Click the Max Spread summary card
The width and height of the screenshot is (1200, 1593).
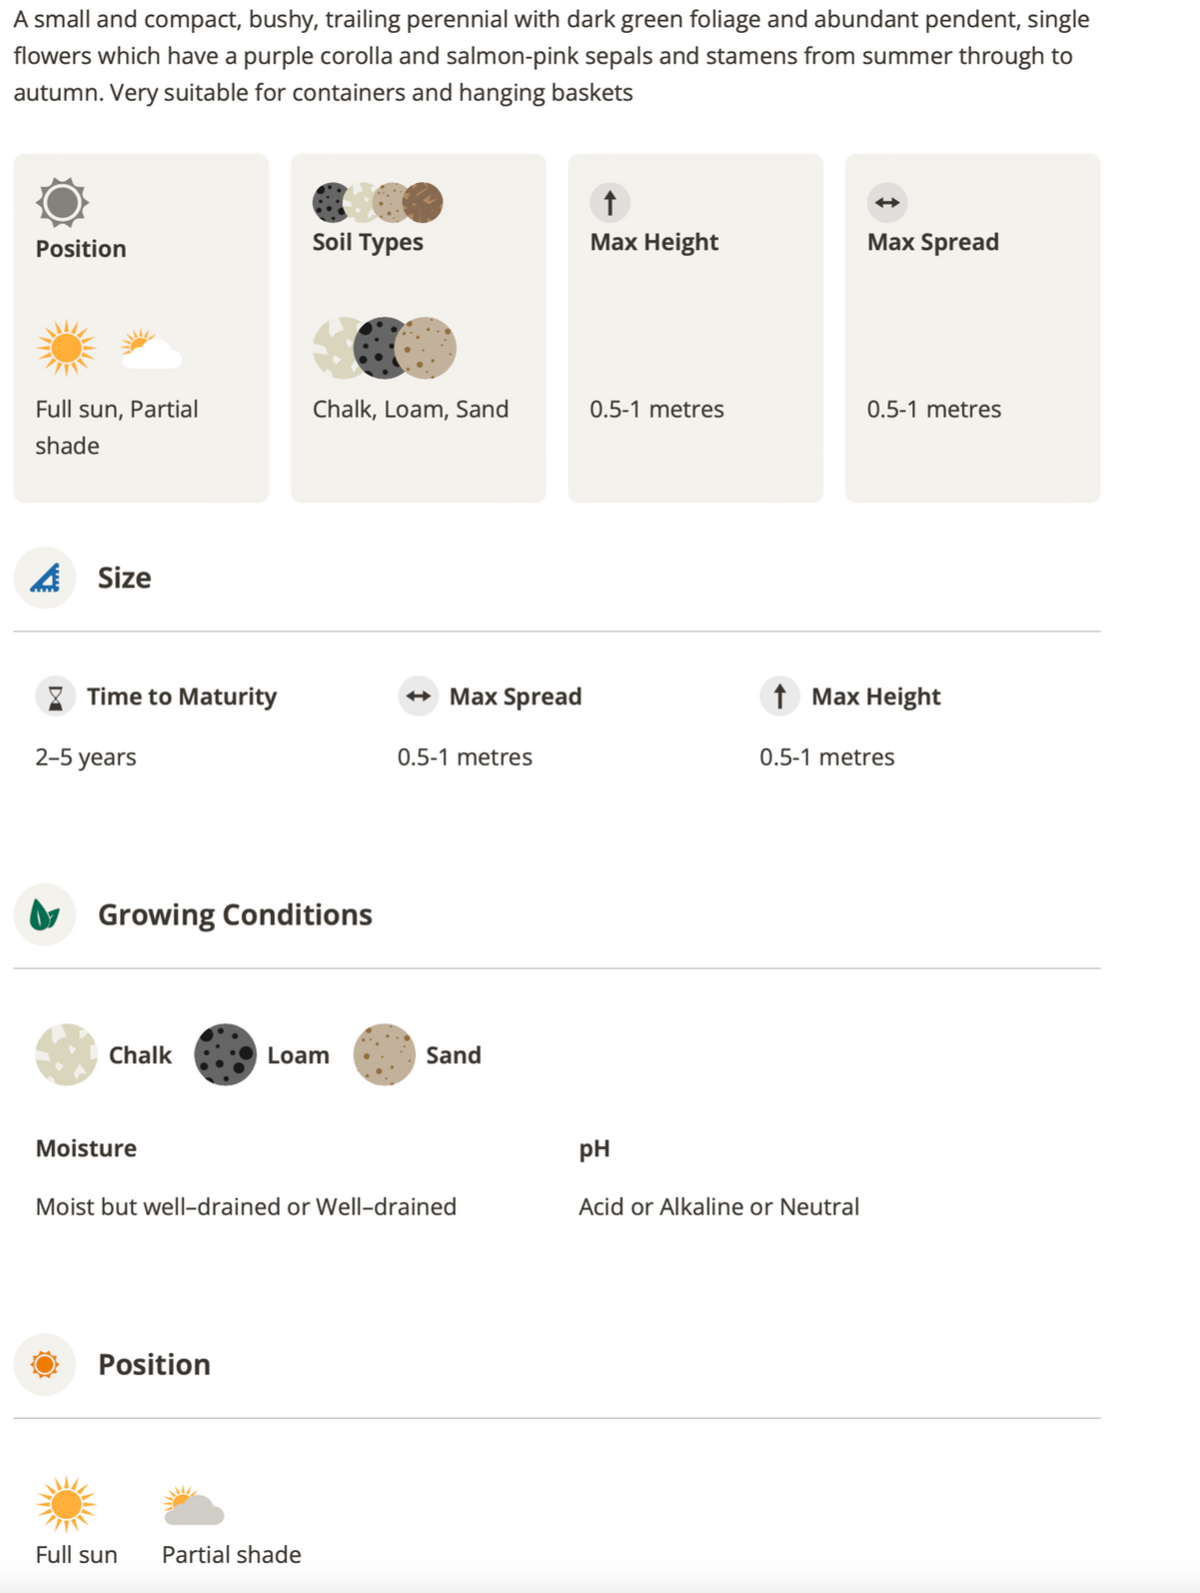(x=972, y=328)
